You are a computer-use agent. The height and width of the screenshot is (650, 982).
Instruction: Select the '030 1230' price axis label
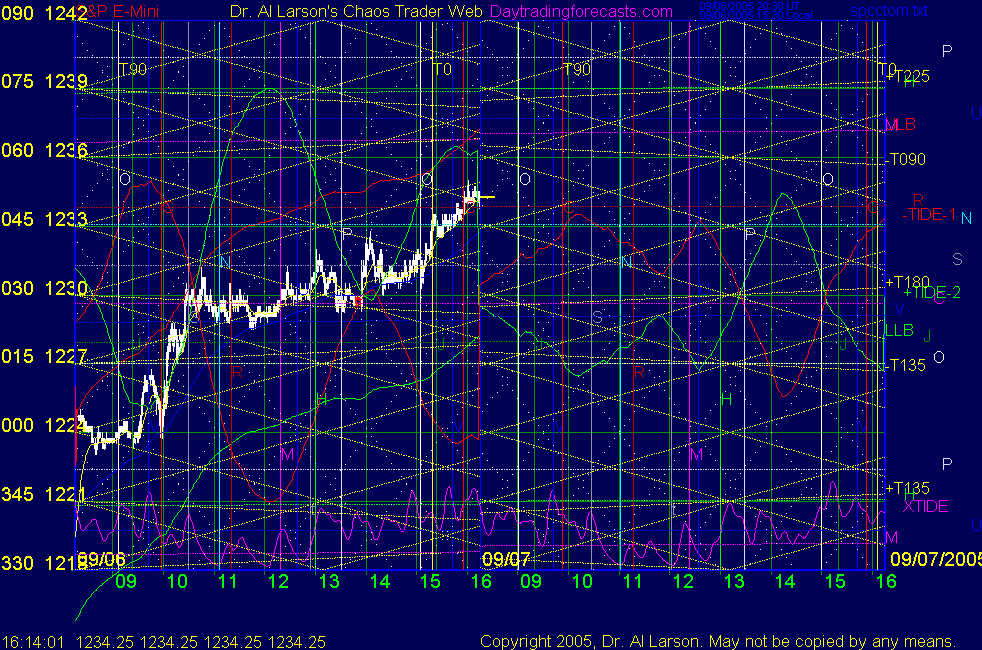(44, 288)
